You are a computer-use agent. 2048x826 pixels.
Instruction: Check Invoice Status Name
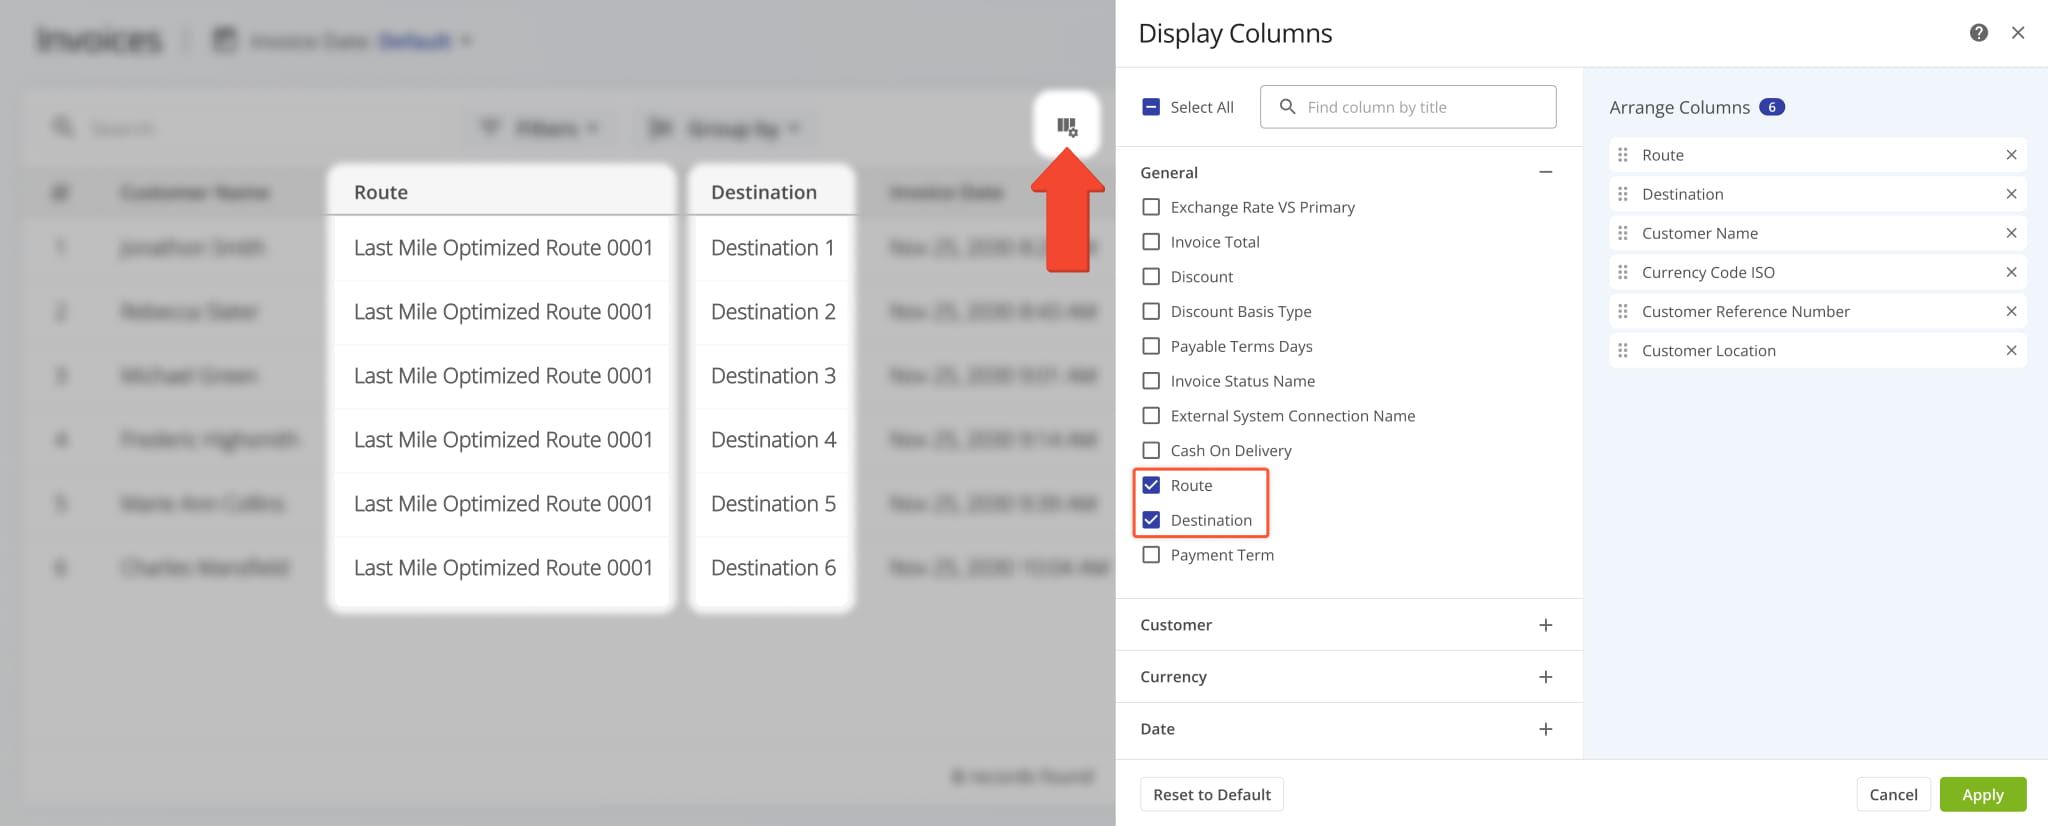(1151, 381)
